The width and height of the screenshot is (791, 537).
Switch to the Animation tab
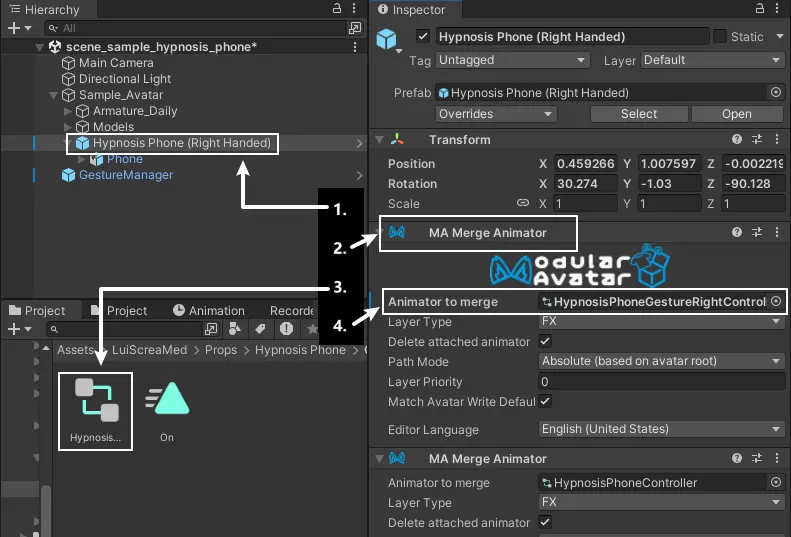(209, 311)
